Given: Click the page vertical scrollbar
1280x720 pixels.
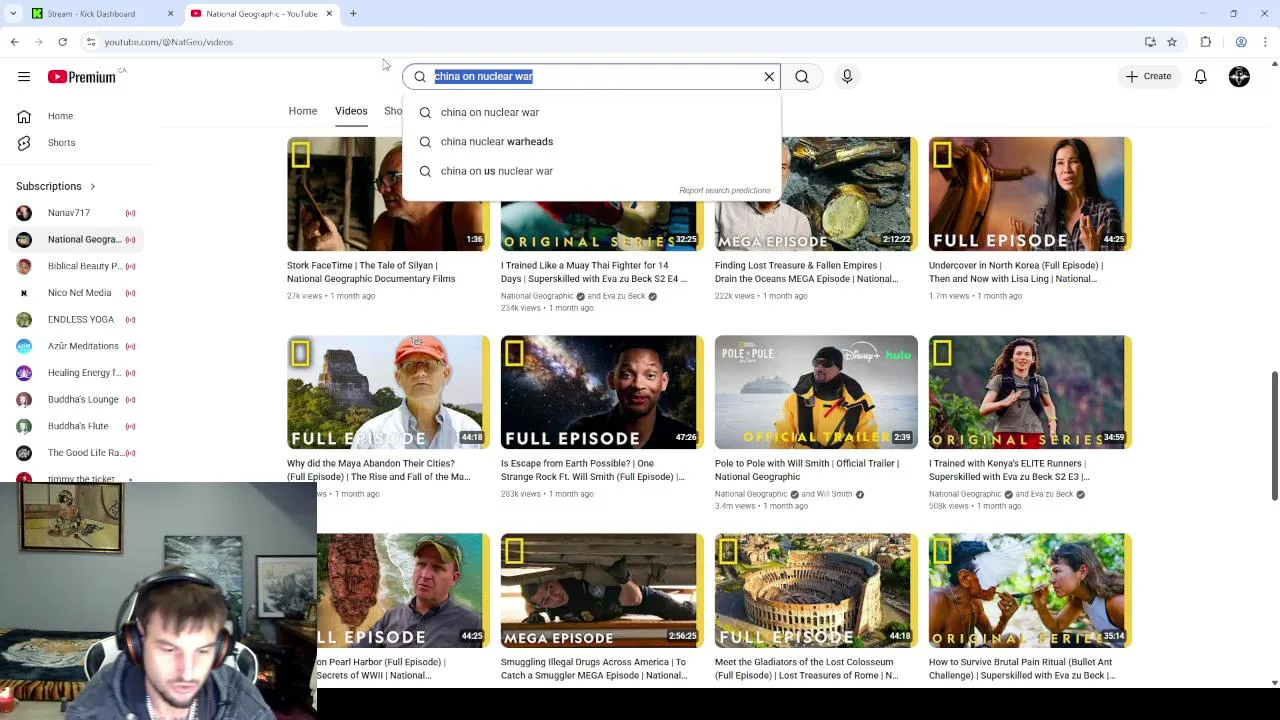Looking at the screenshot, I should [1274, 436].
